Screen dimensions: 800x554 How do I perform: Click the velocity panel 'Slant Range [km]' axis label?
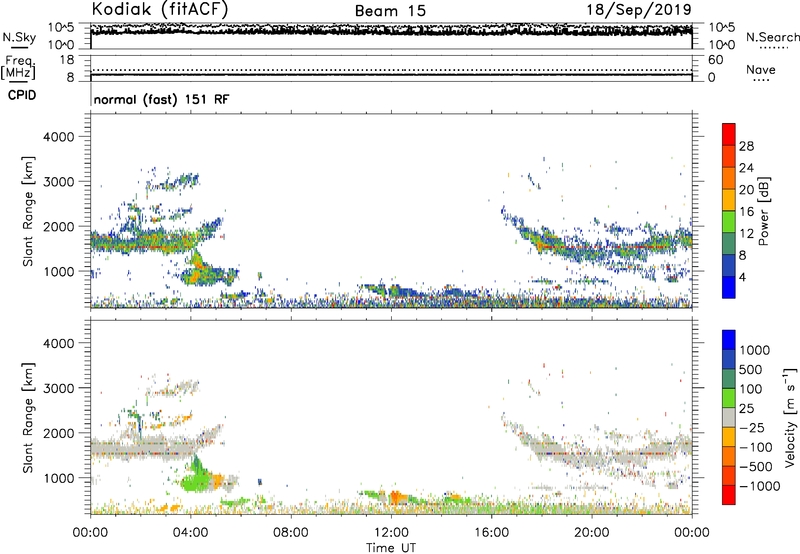click(x=28, y=417)
